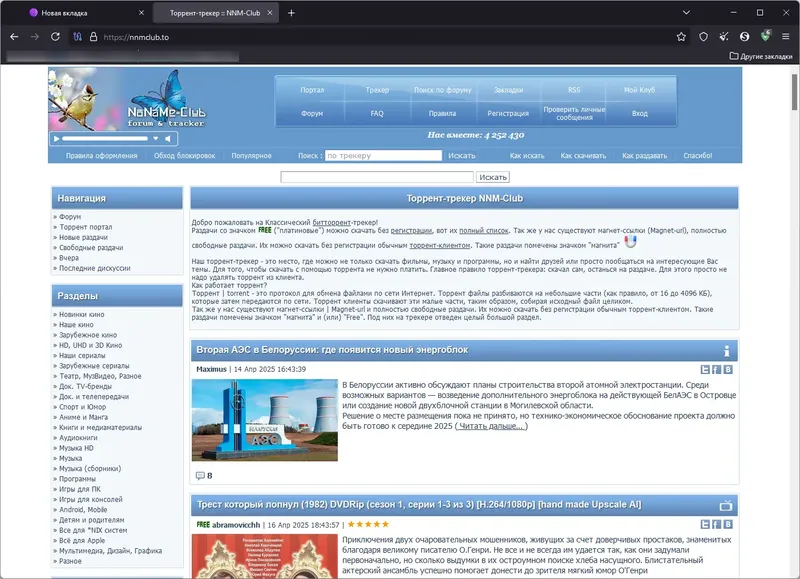Mute the audio player speaker icon
The width and height of the screenshot is (800, 579).
[168, 139]
